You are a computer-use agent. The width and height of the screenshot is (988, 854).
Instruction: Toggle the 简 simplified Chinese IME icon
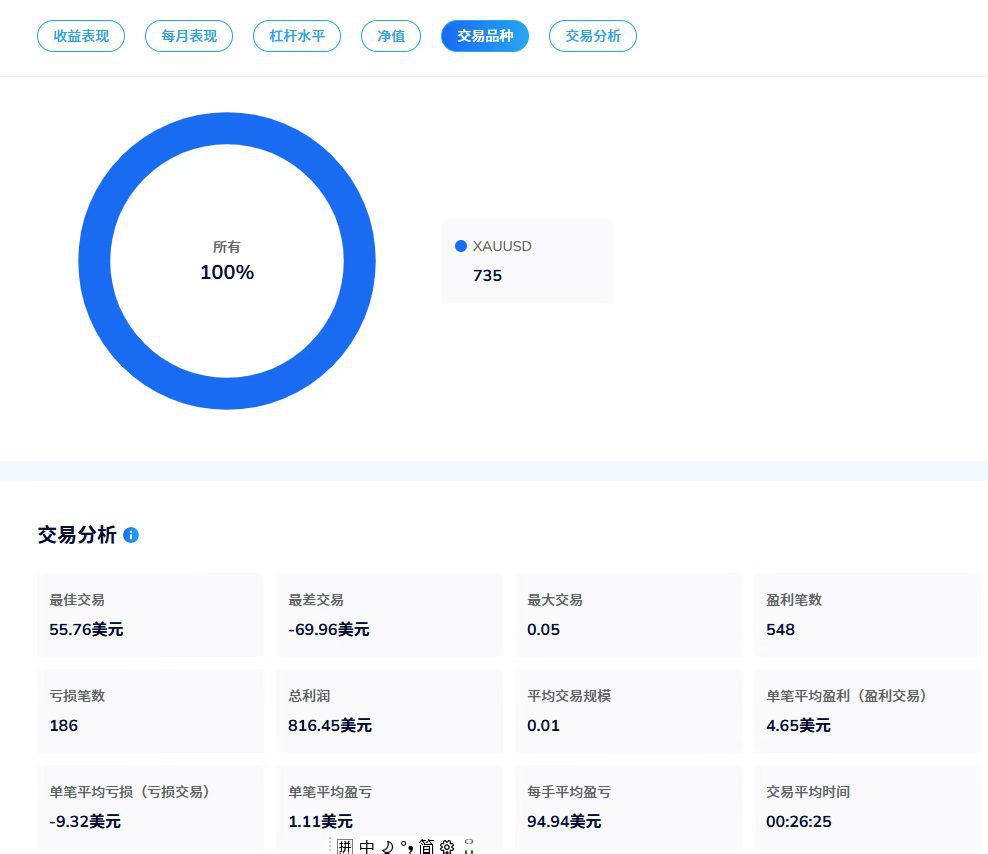426,846
